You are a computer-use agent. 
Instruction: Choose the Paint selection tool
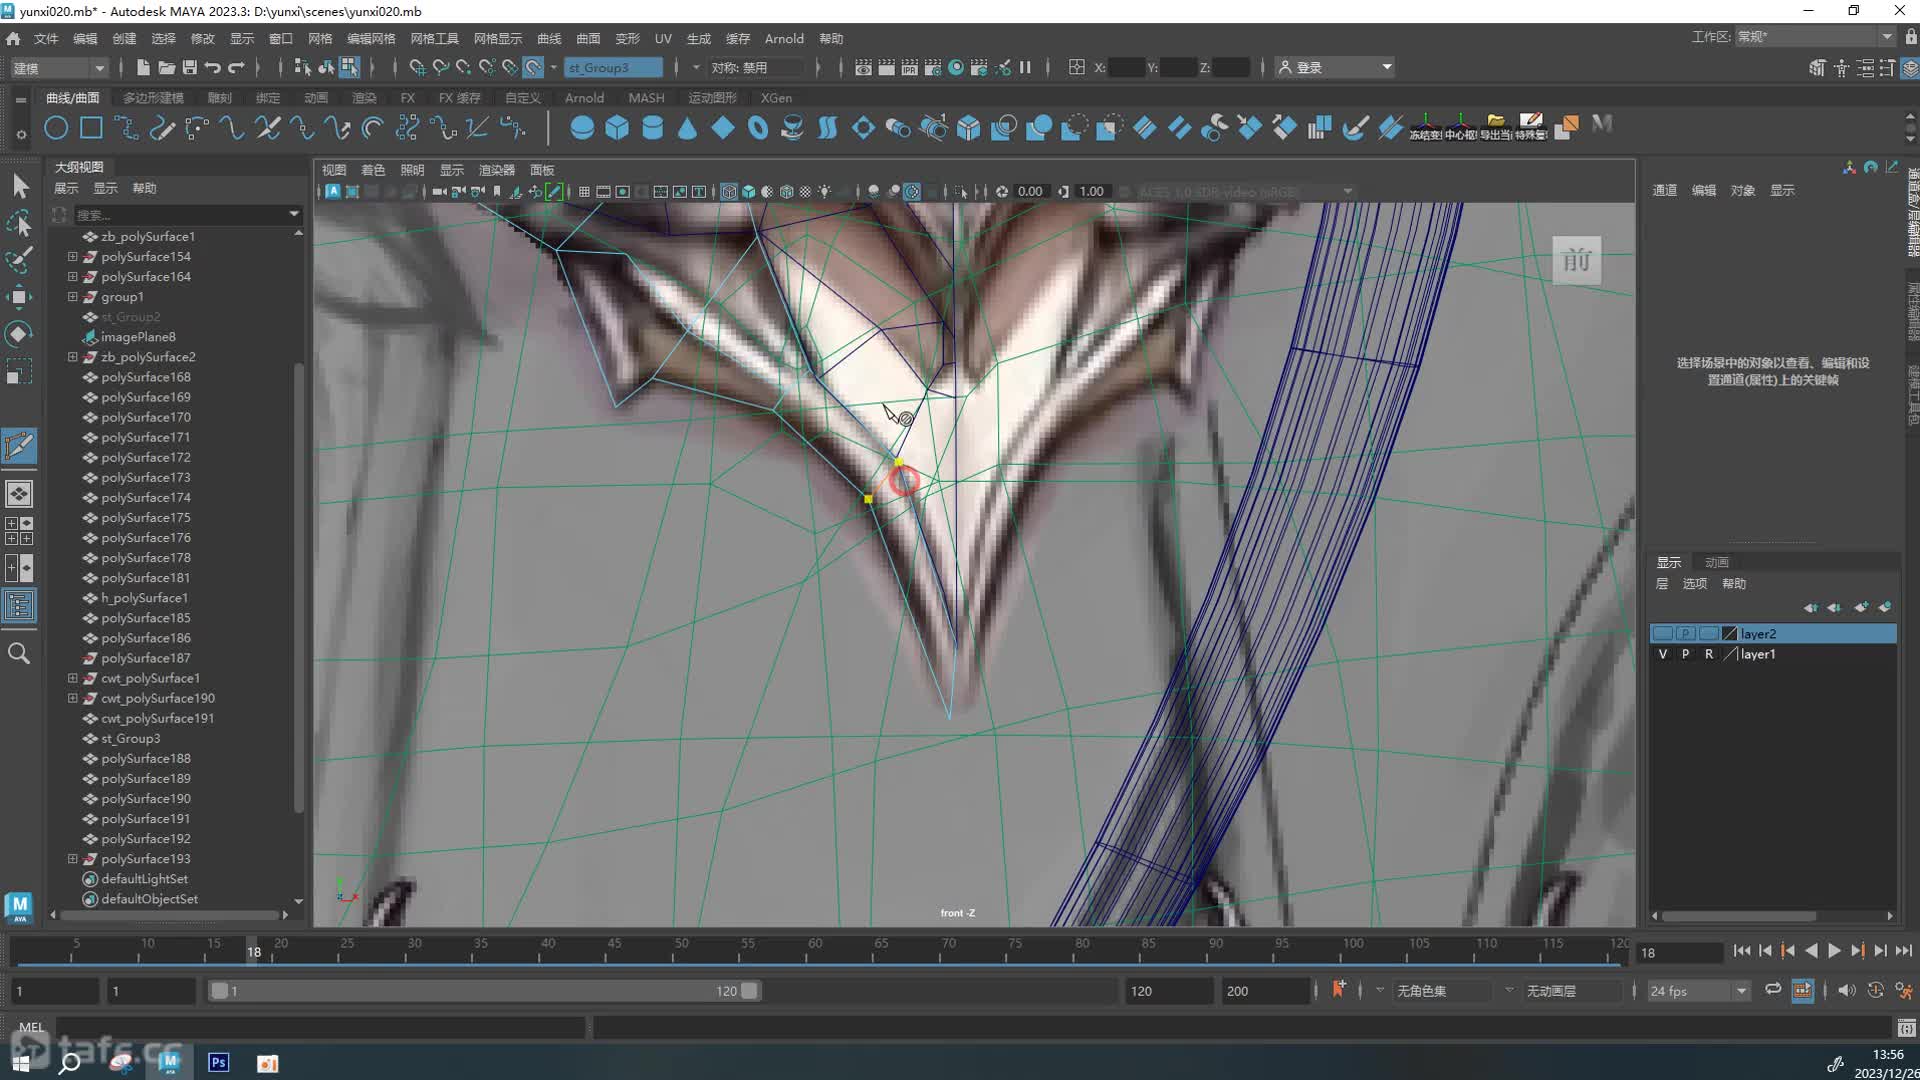20,260
